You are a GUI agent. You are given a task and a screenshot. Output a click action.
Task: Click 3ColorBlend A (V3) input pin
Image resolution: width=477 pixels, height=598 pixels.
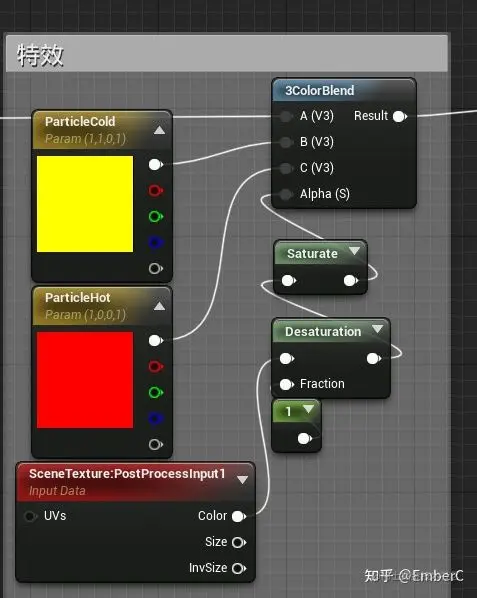(286, 116)
